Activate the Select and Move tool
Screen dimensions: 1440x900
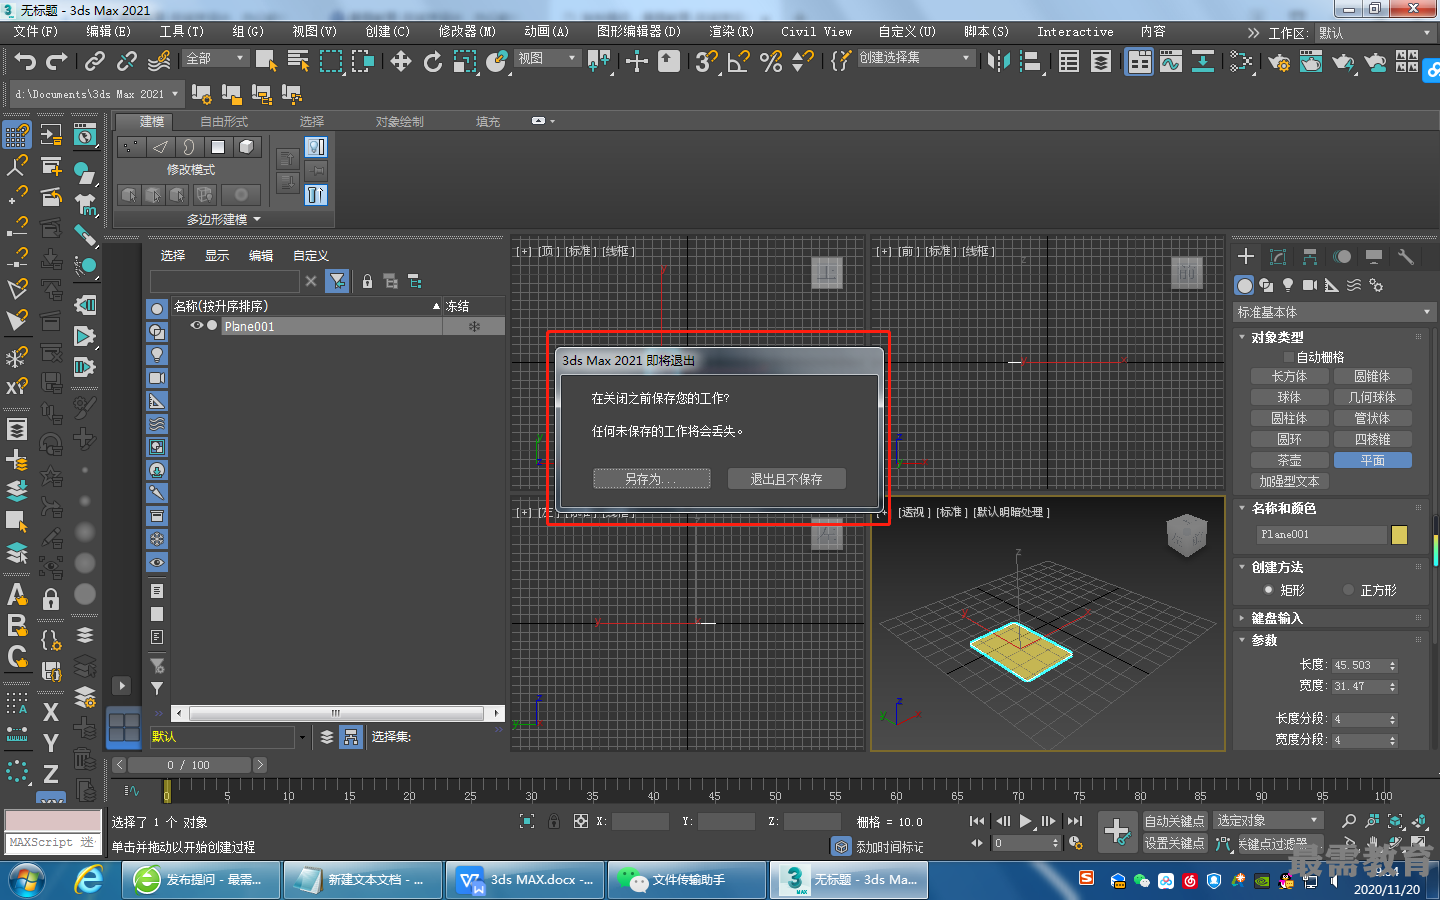401,62
